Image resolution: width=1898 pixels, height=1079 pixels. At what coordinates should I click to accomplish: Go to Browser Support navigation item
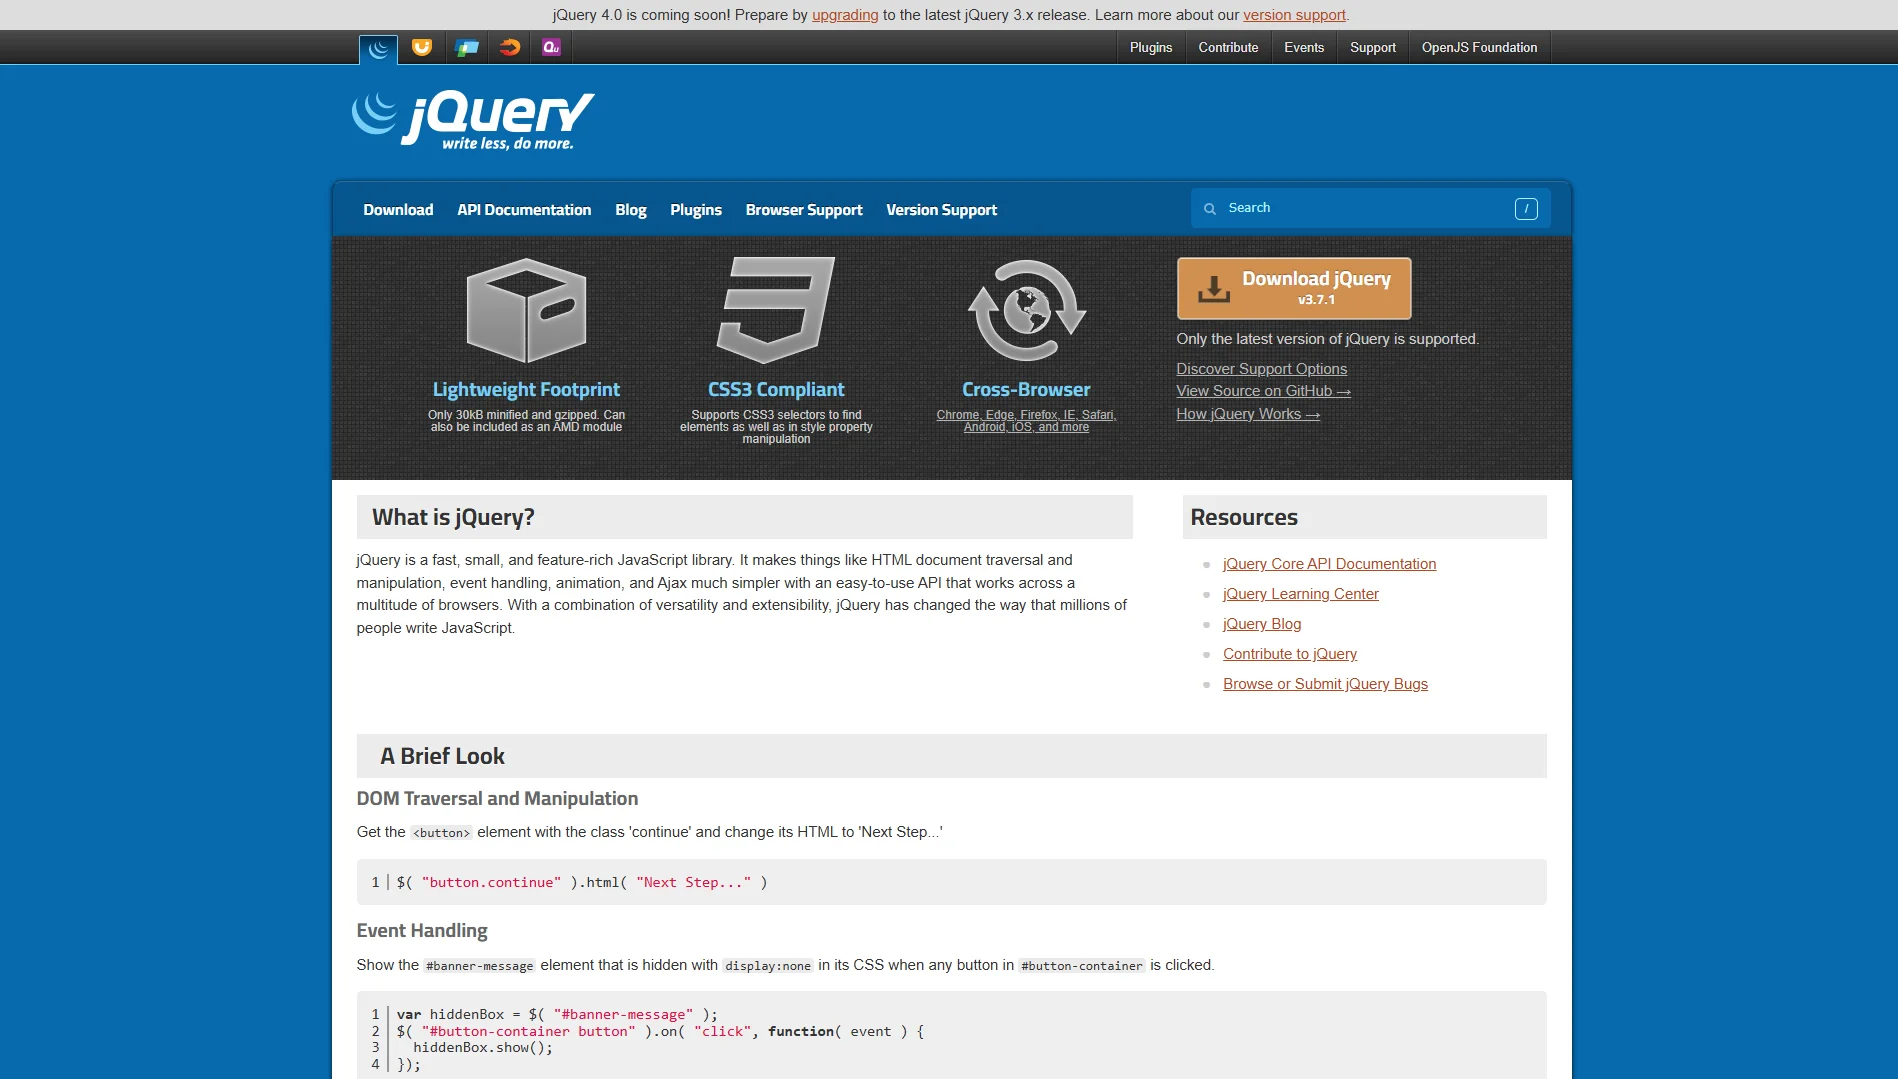coord(804,210)
